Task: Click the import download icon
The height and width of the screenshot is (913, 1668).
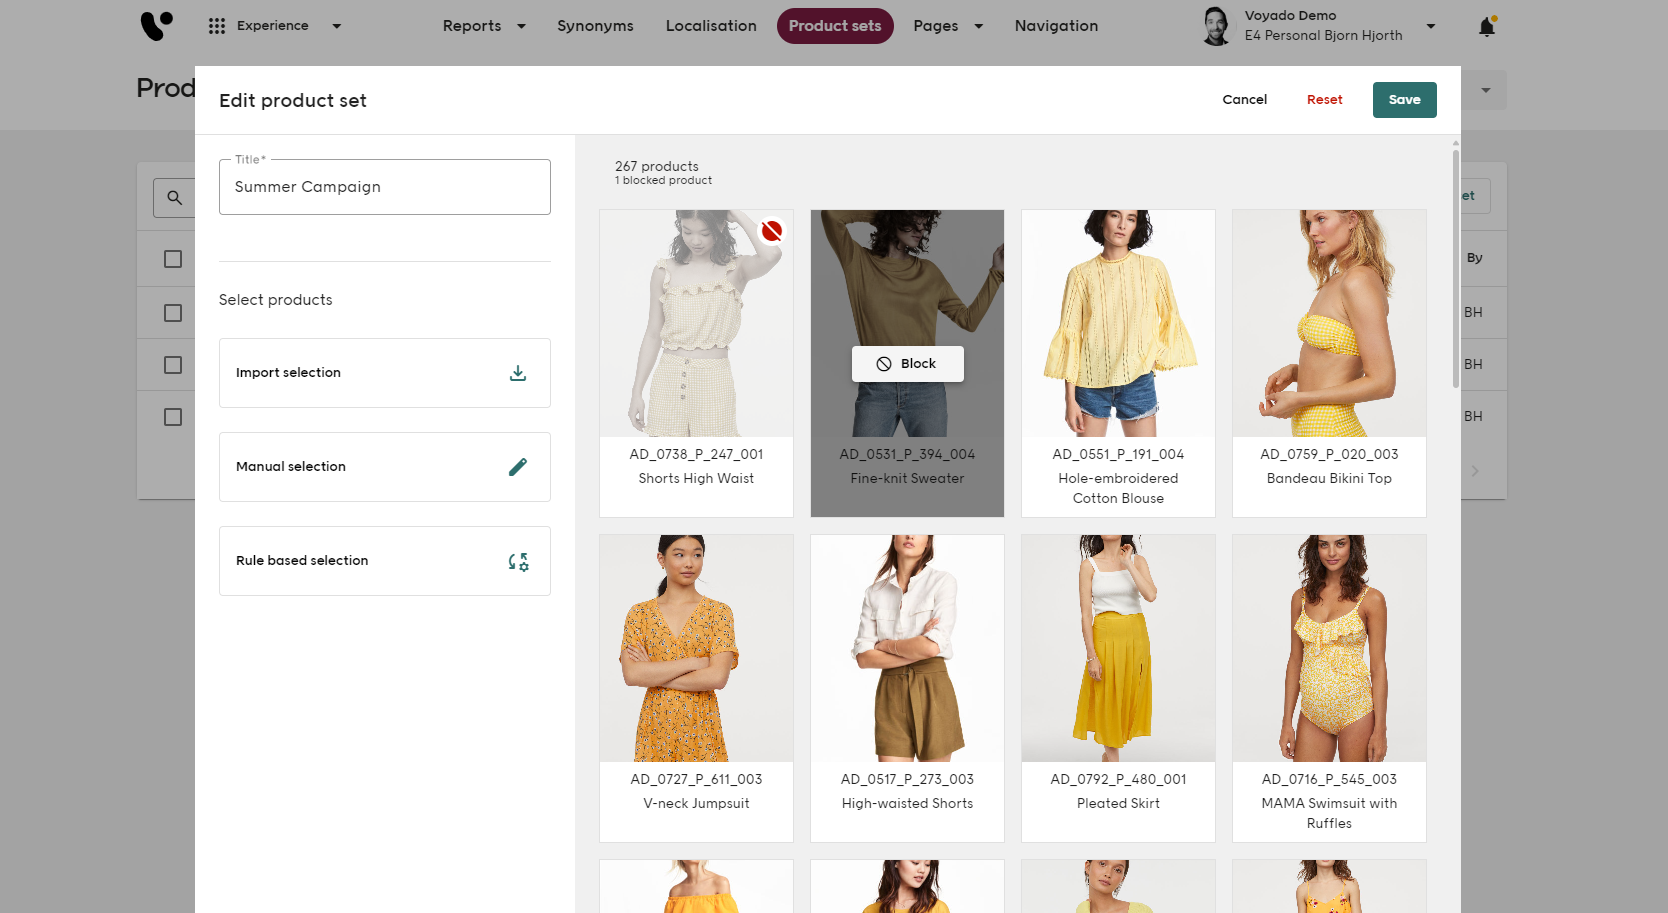Action: pos(518,373)
